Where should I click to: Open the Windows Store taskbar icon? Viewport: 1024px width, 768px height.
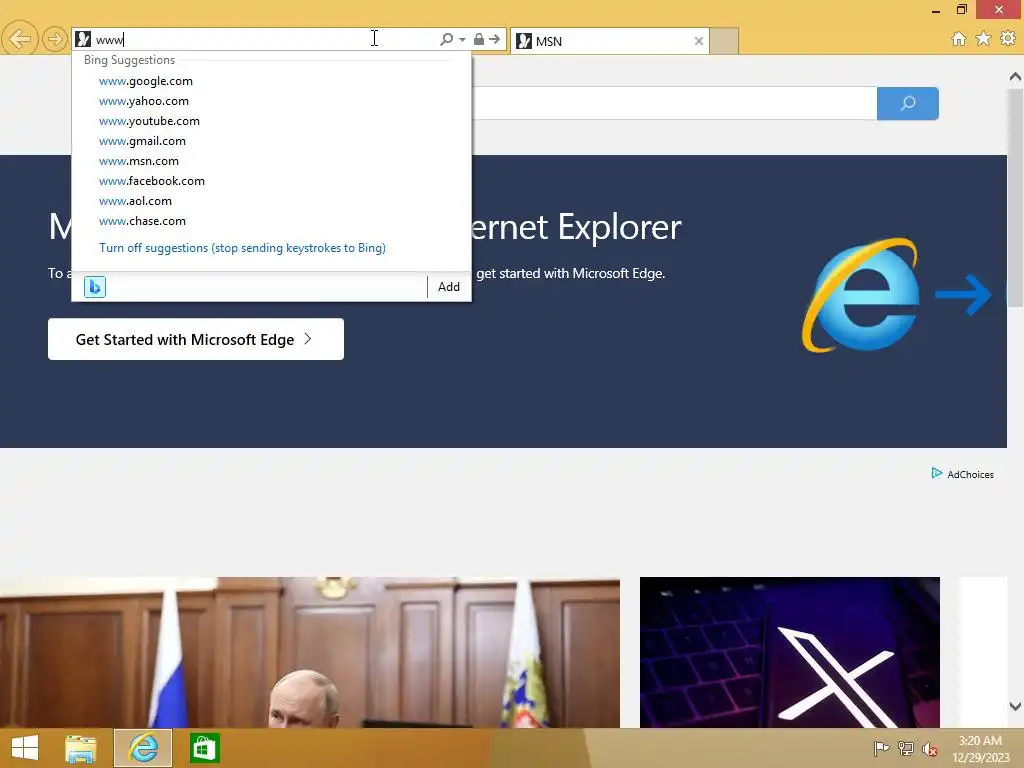click(204, 748)
